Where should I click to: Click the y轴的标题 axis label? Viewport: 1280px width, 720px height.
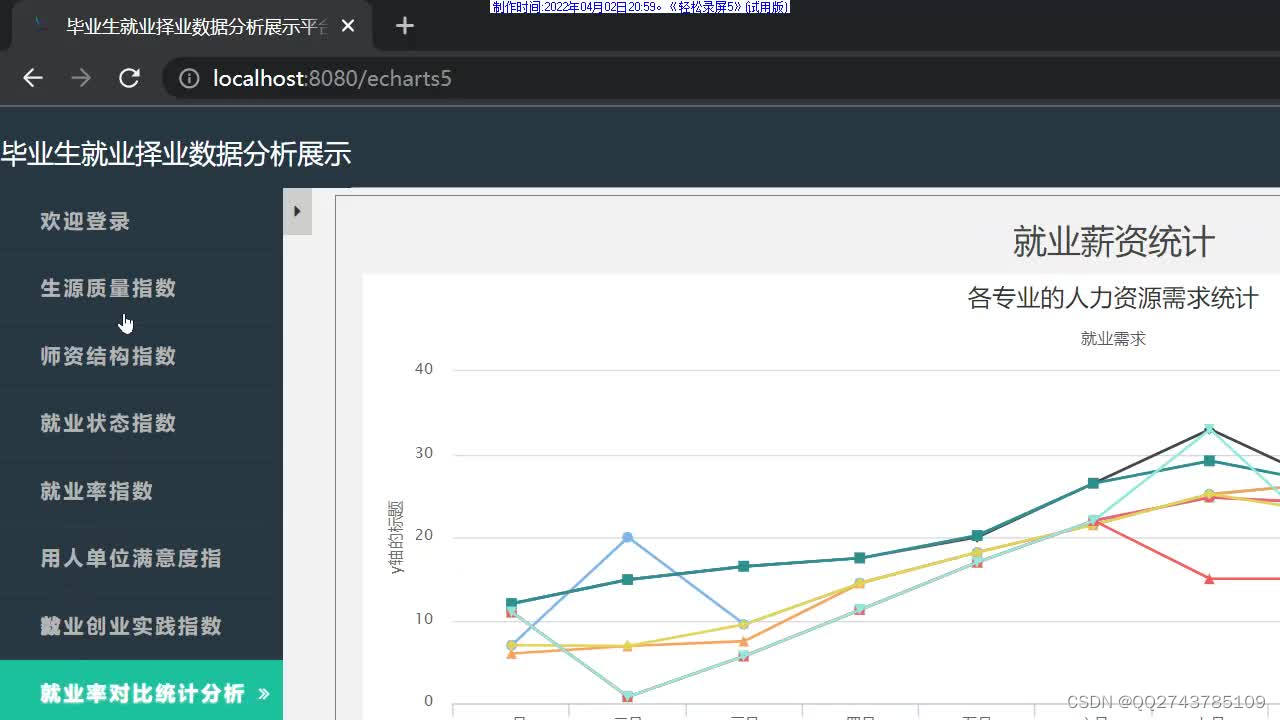point(397,537)
